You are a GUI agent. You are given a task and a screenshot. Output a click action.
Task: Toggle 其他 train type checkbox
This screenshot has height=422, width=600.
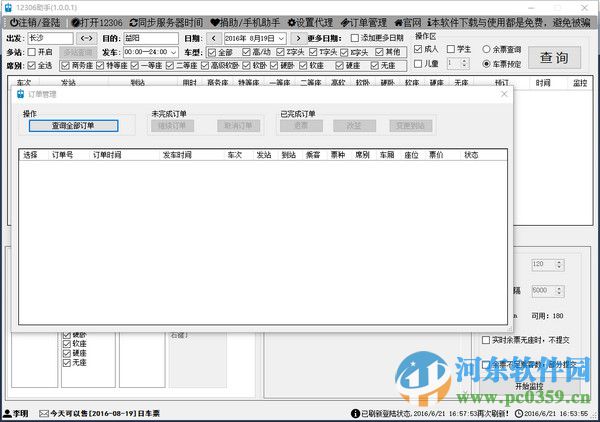379,52
